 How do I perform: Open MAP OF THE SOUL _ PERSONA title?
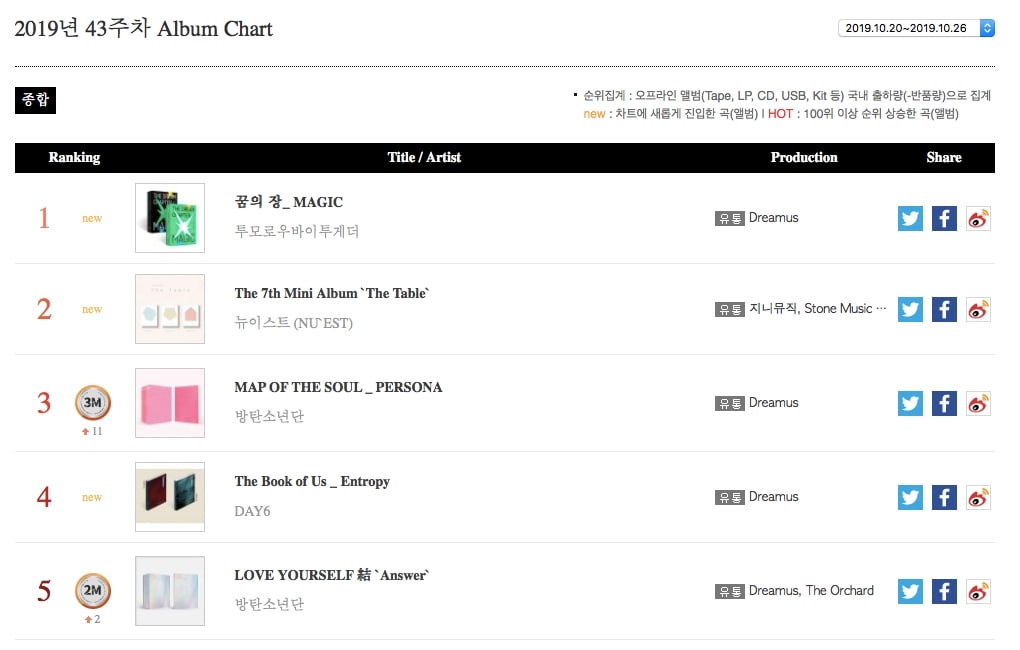point(338,387)
